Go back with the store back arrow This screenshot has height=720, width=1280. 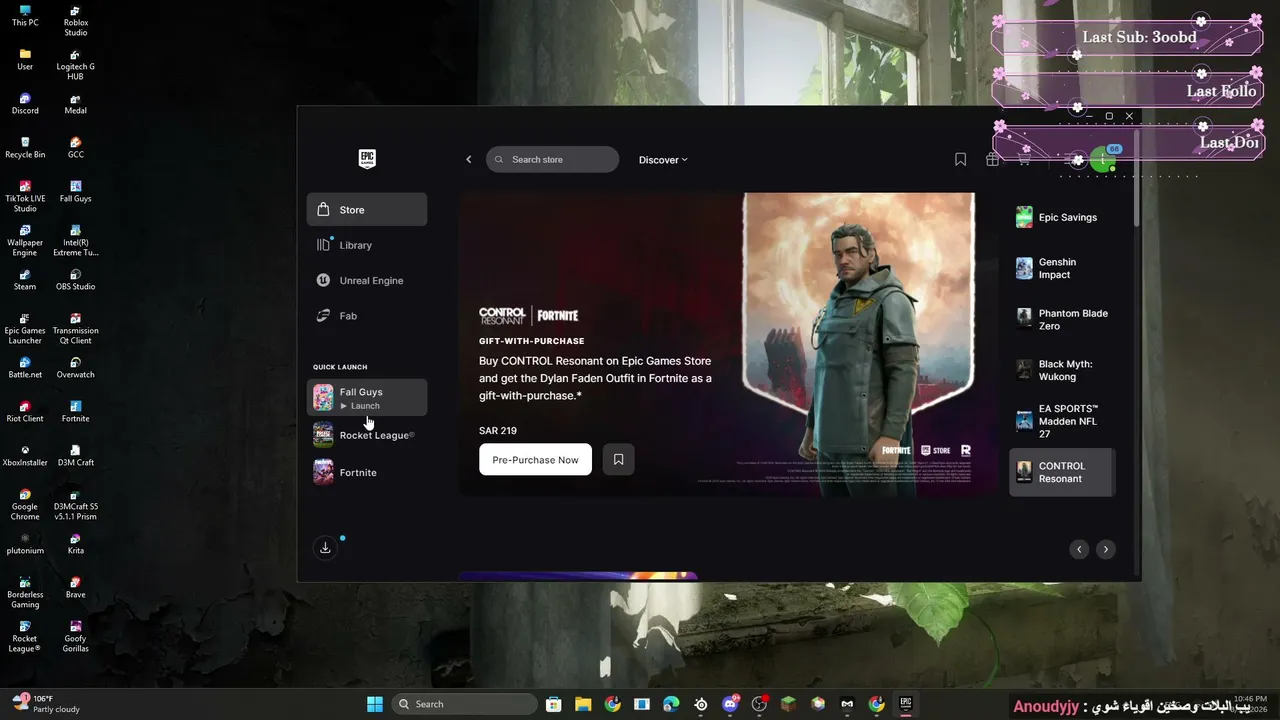point(468,160)
